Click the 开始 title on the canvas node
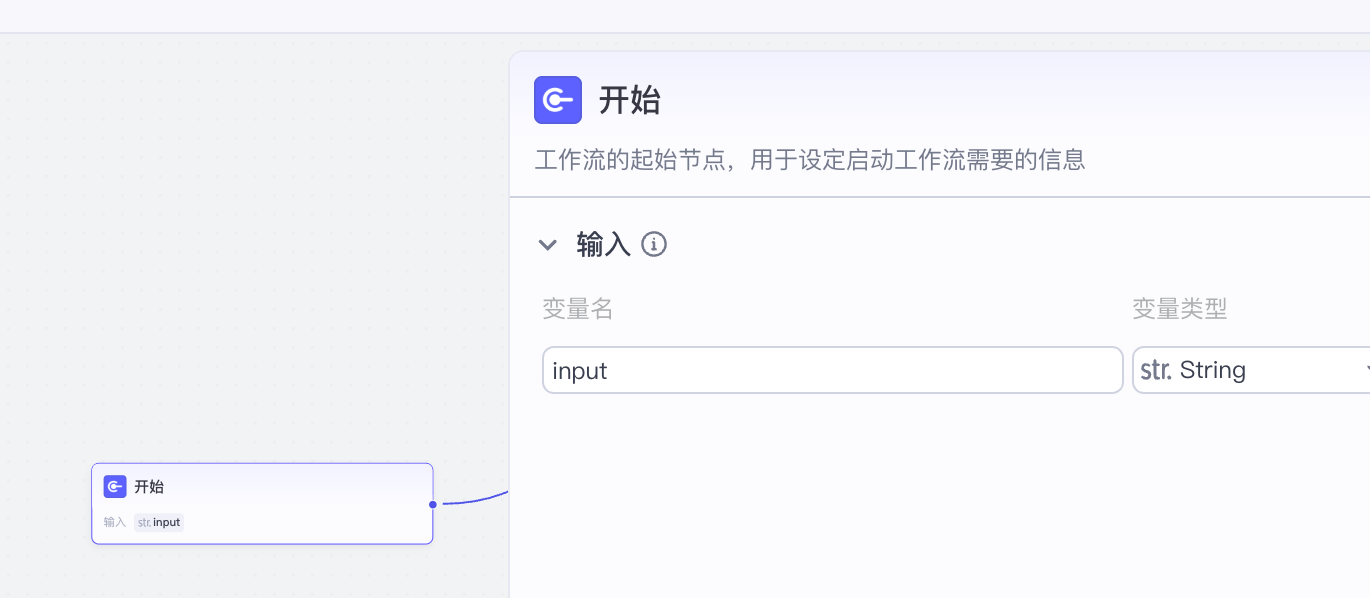1370x598 pixels. click(149, 487)
